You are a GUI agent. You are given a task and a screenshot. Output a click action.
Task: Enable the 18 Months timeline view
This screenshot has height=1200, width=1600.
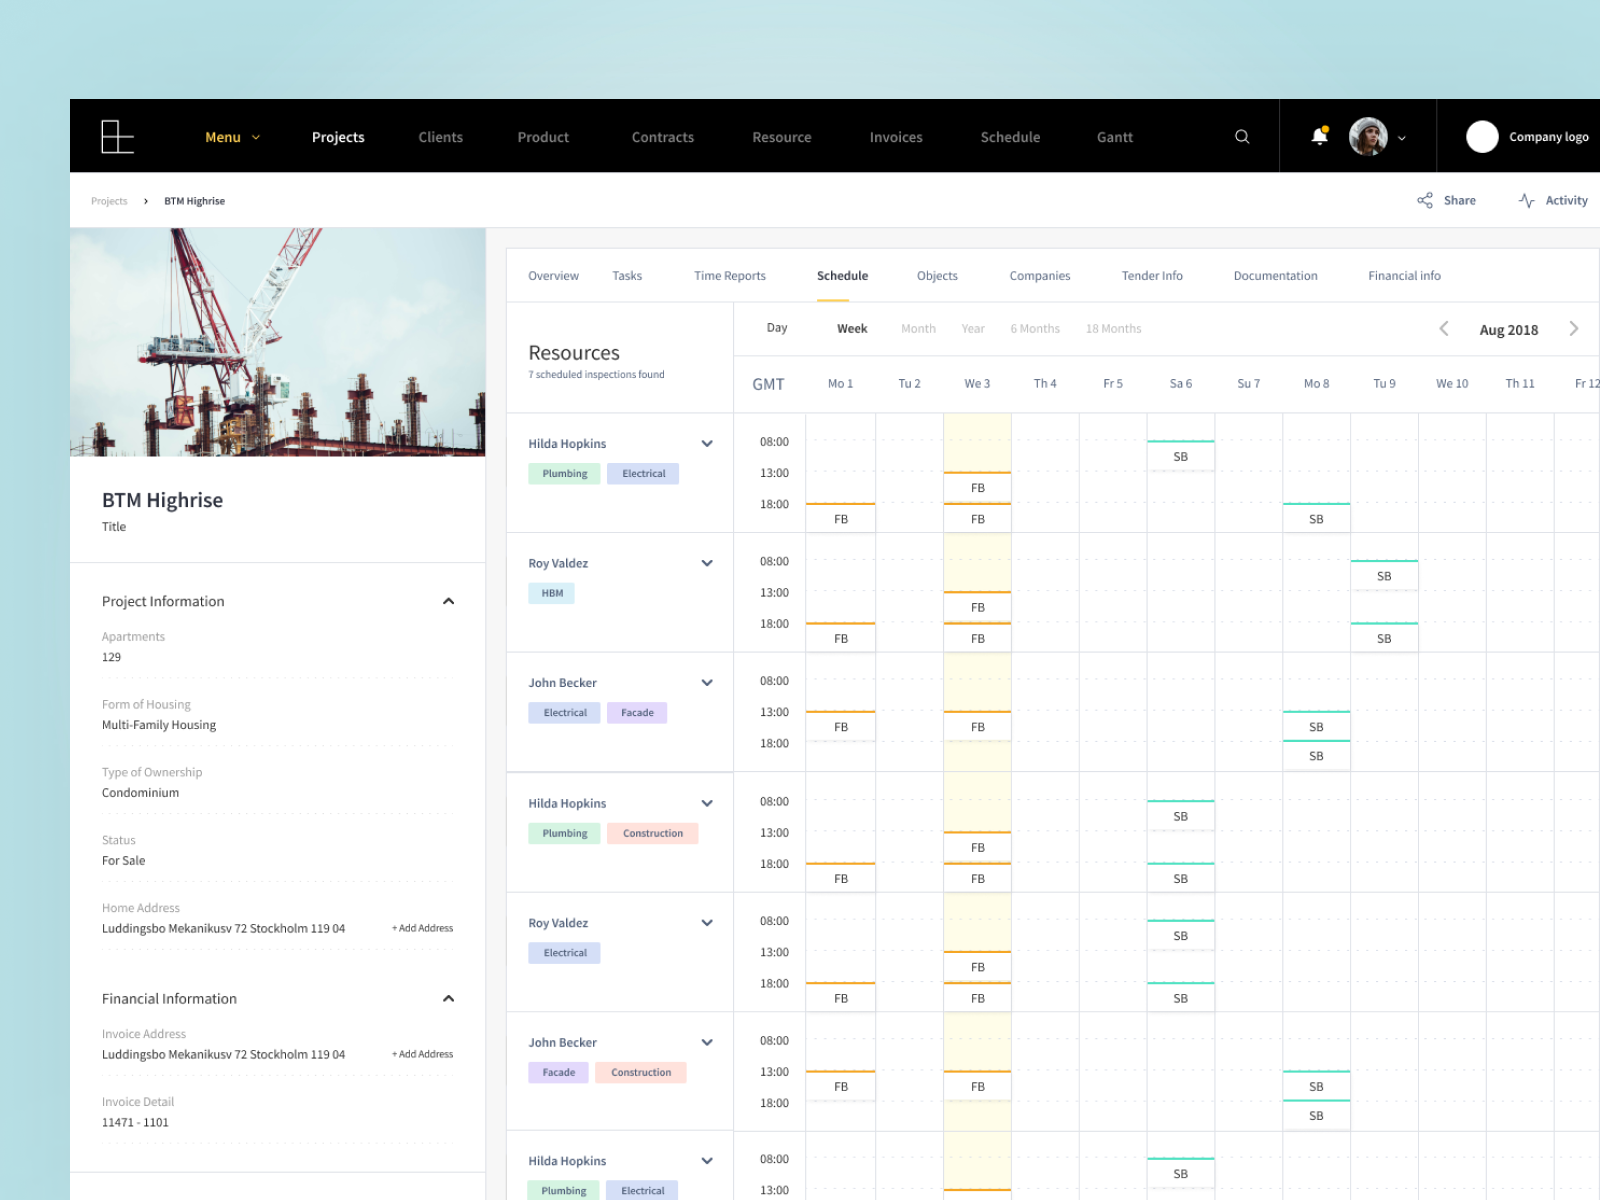pyautogui.click(x=1113, y=328)
